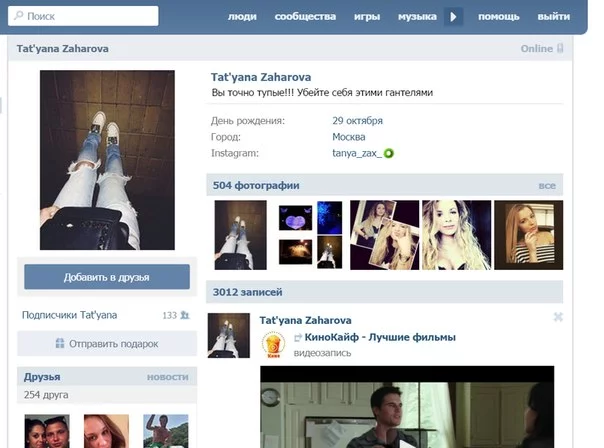The width and height of the screenshot is (604, 448).
Task: Click the profile name heading above status
Action: pyautogui.click(x=261, y=77)
